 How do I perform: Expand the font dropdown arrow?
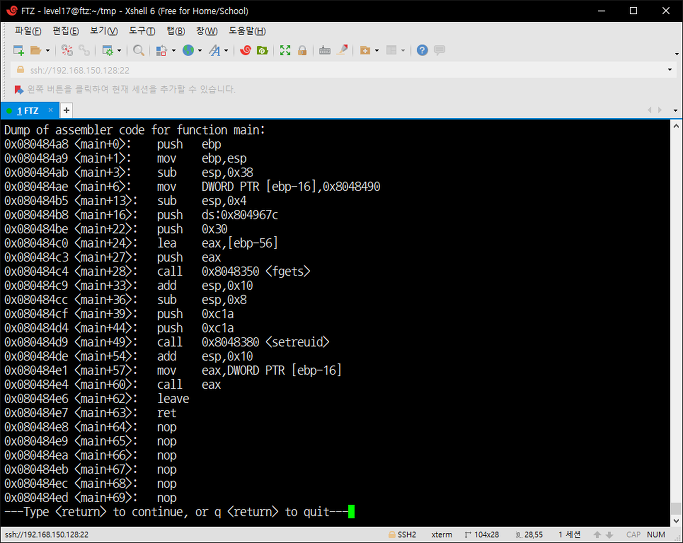tap(226, 51)
